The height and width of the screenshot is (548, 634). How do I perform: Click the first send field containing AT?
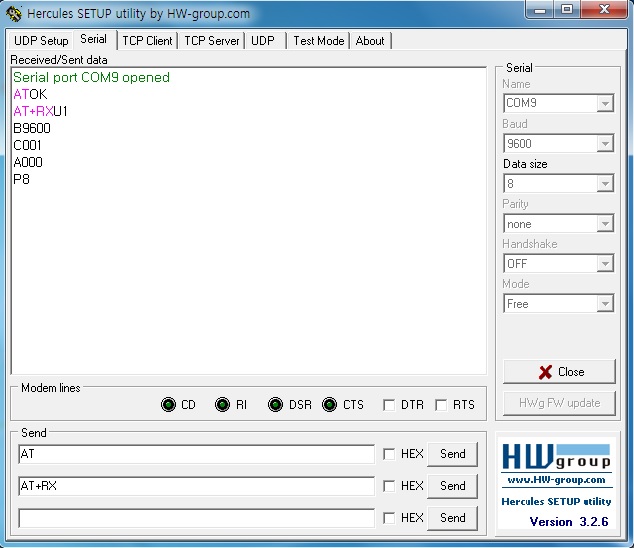(196, 454)
